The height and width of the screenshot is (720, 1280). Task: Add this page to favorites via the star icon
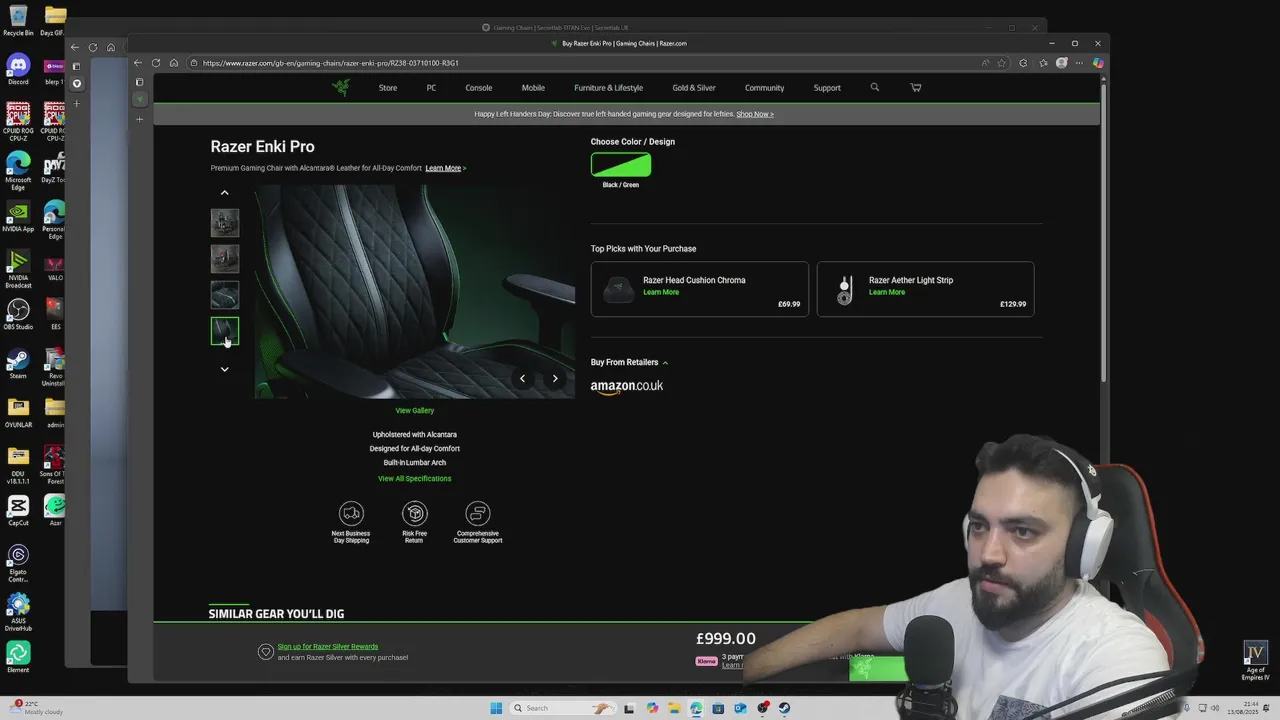[1002, 63]
